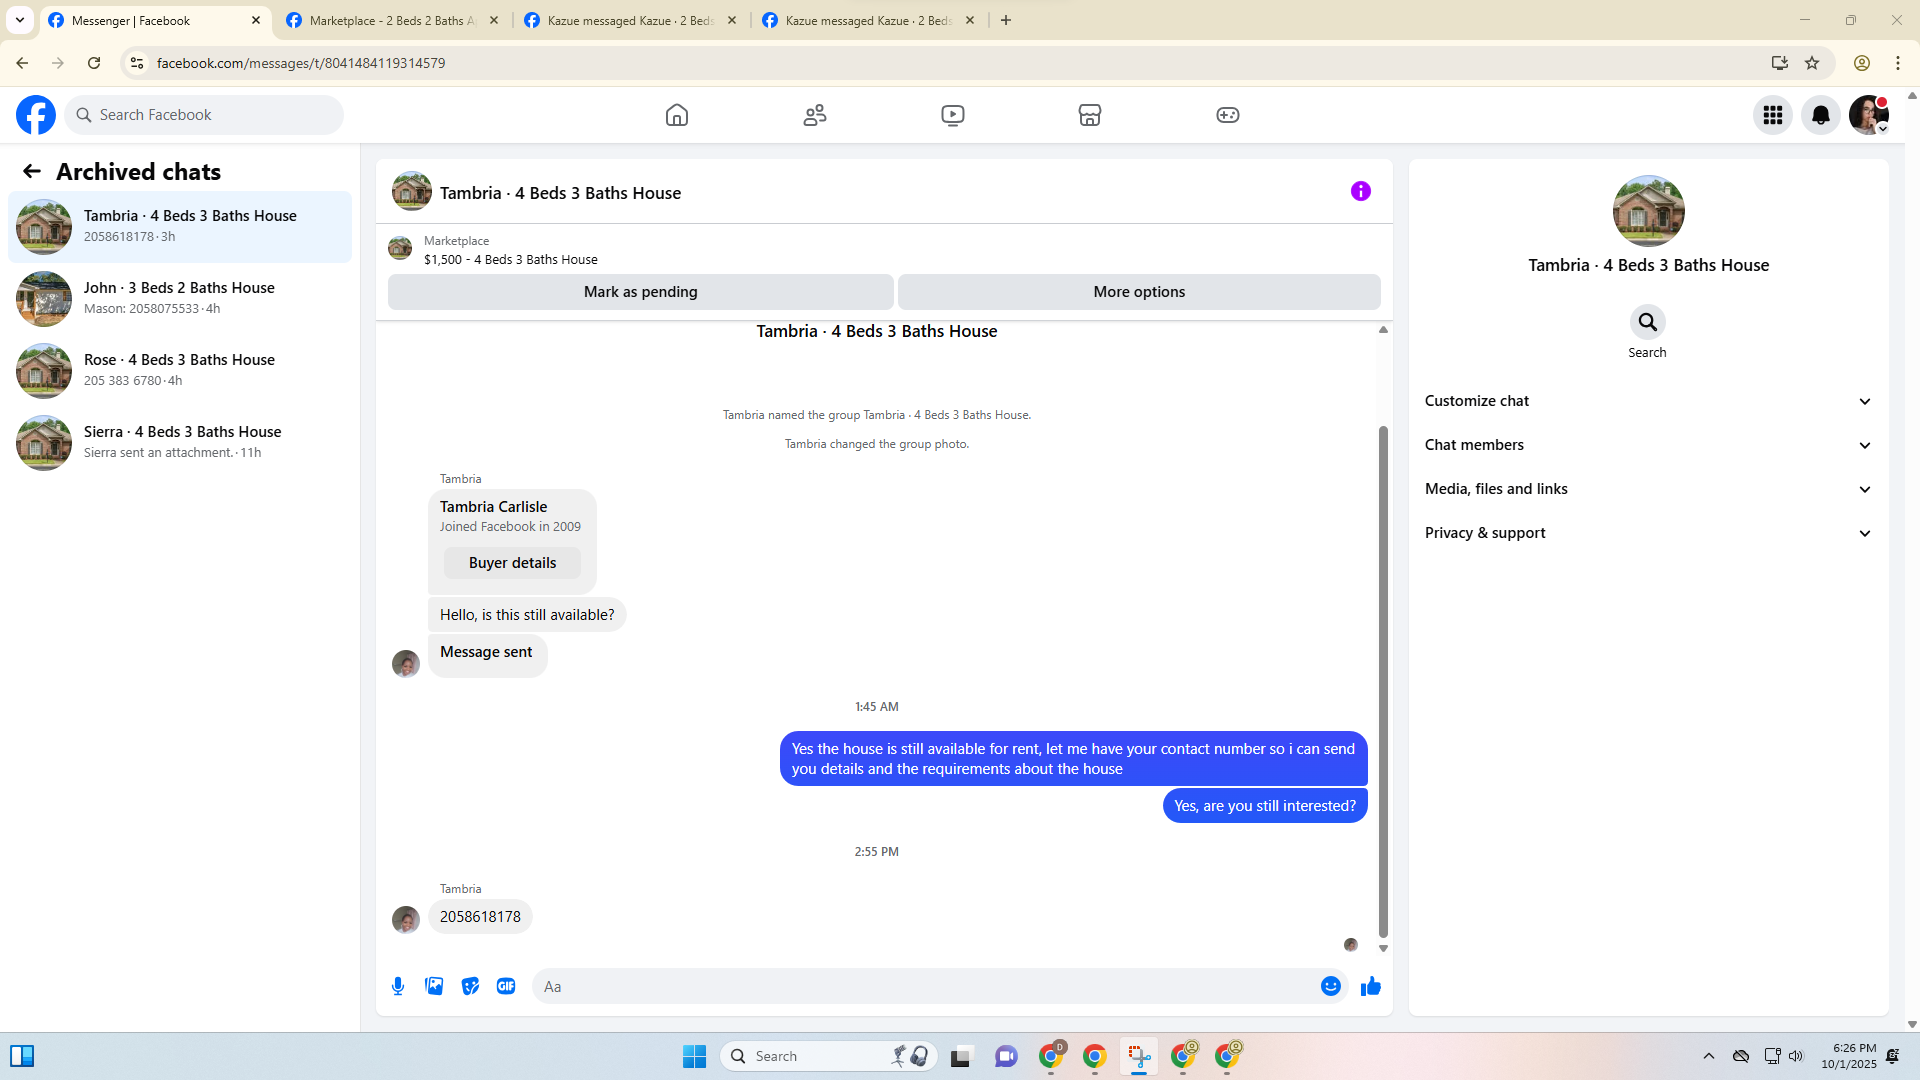
Task: Click the Search Facebook field
Action: [204, 115]
